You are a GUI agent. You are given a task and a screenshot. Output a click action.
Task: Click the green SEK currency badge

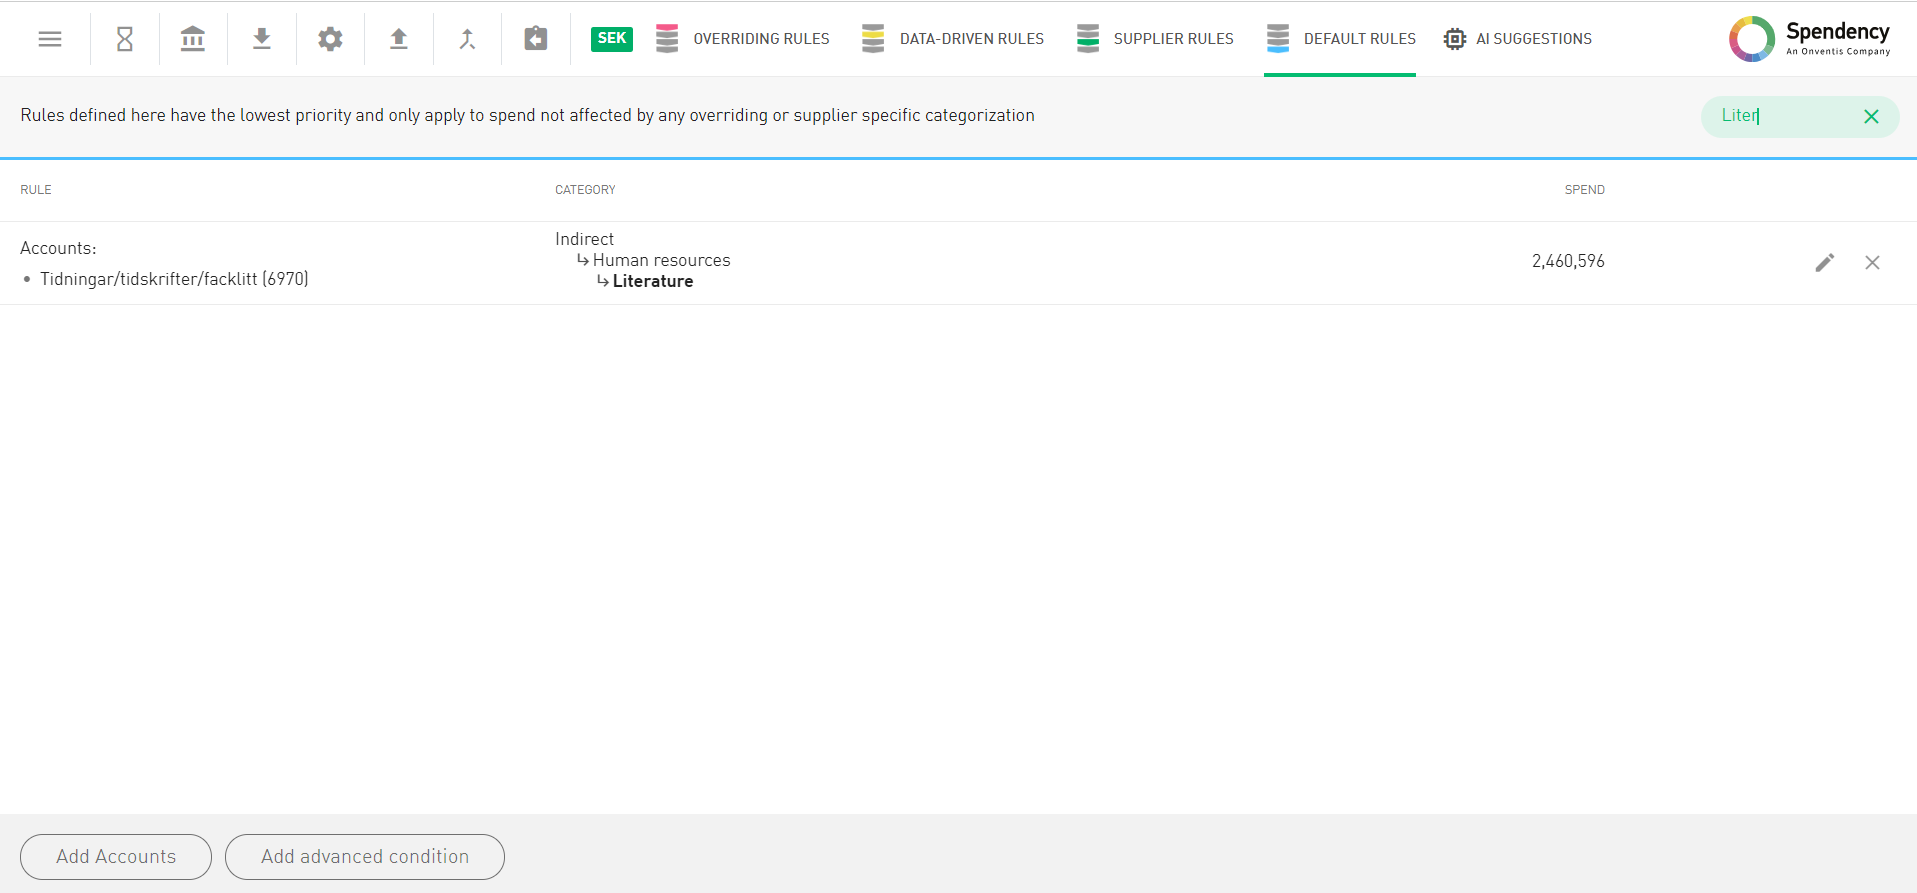click(611, 39)
